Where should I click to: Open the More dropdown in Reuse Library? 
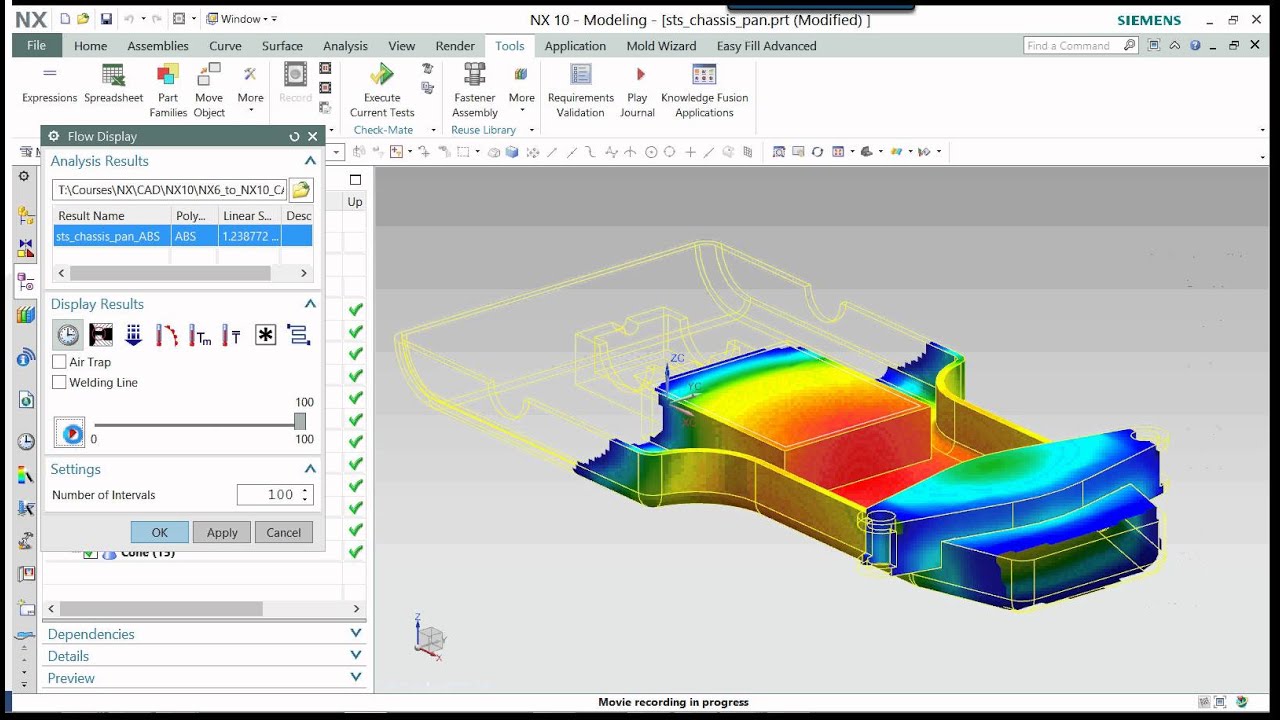pos(521,90)
